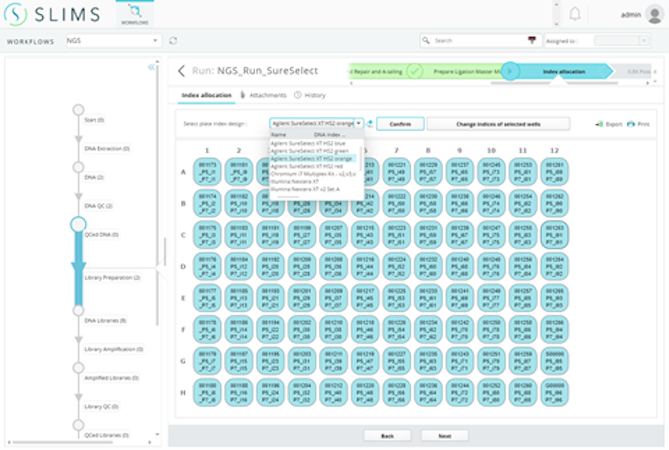Click the search filter funnel icon
Image resolution: width=669 pixels, height=450 pixels.
click(x=532, y=40)
